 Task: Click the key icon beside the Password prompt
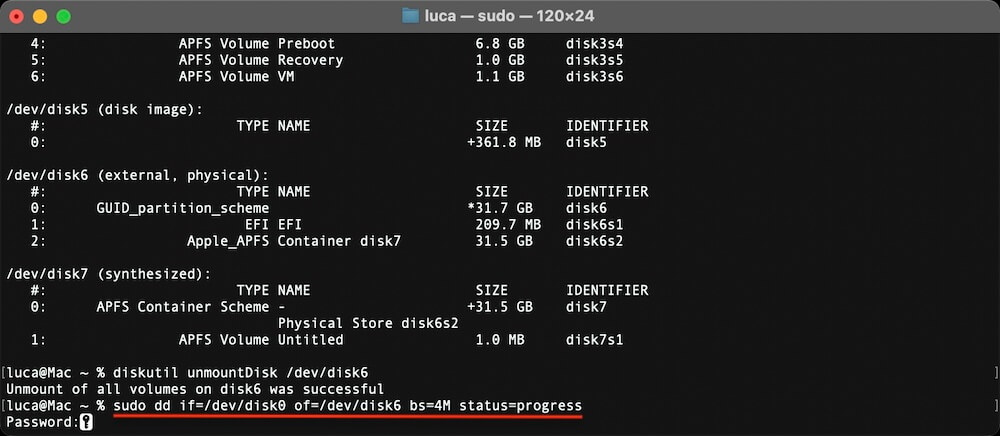tap(86, 423)
